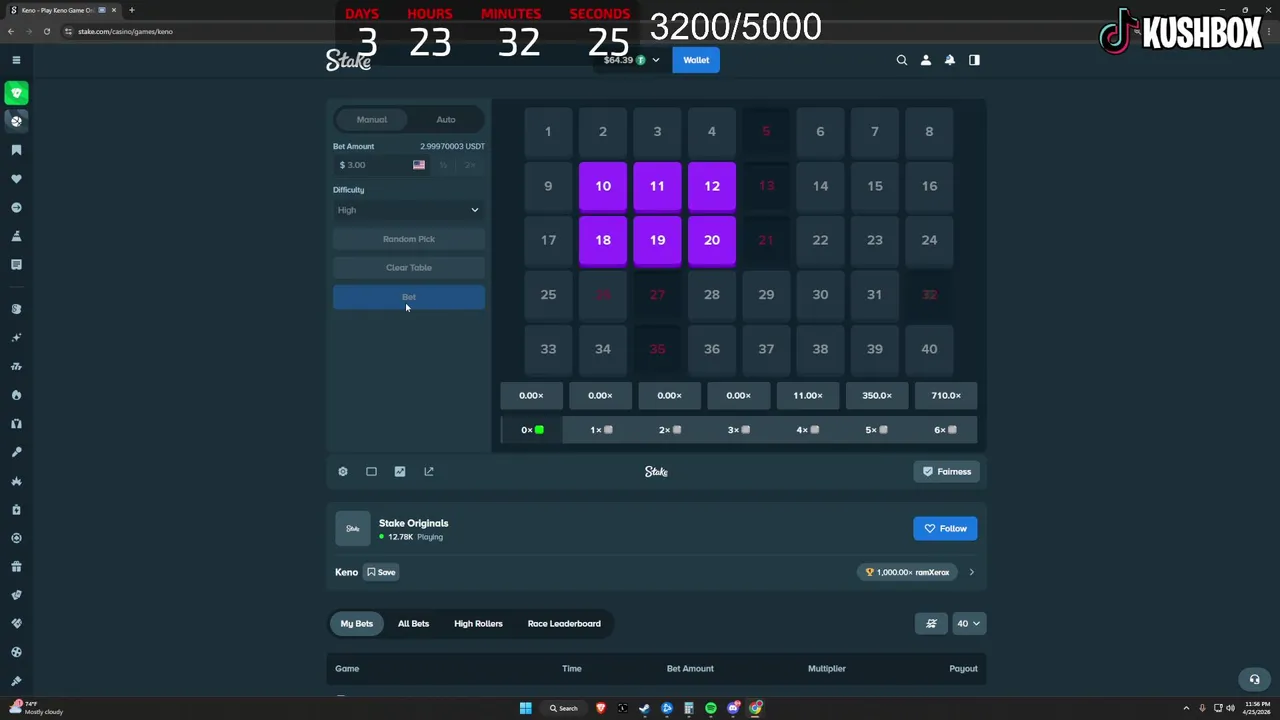The width and height of the screenshot is (1280, 720).
Task: Open game settings gear below board
Action: tap(343, 472)
